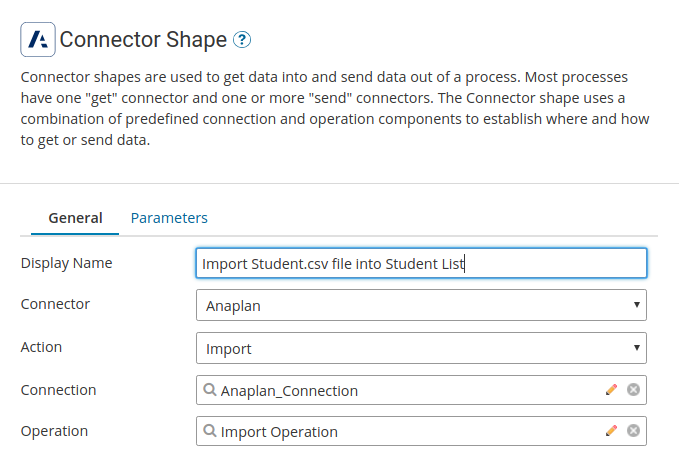The height and width of the screenshot is (455, 679).
Task: Edit the Import Operation with pencil icon
Action: (x=611, y=431)
